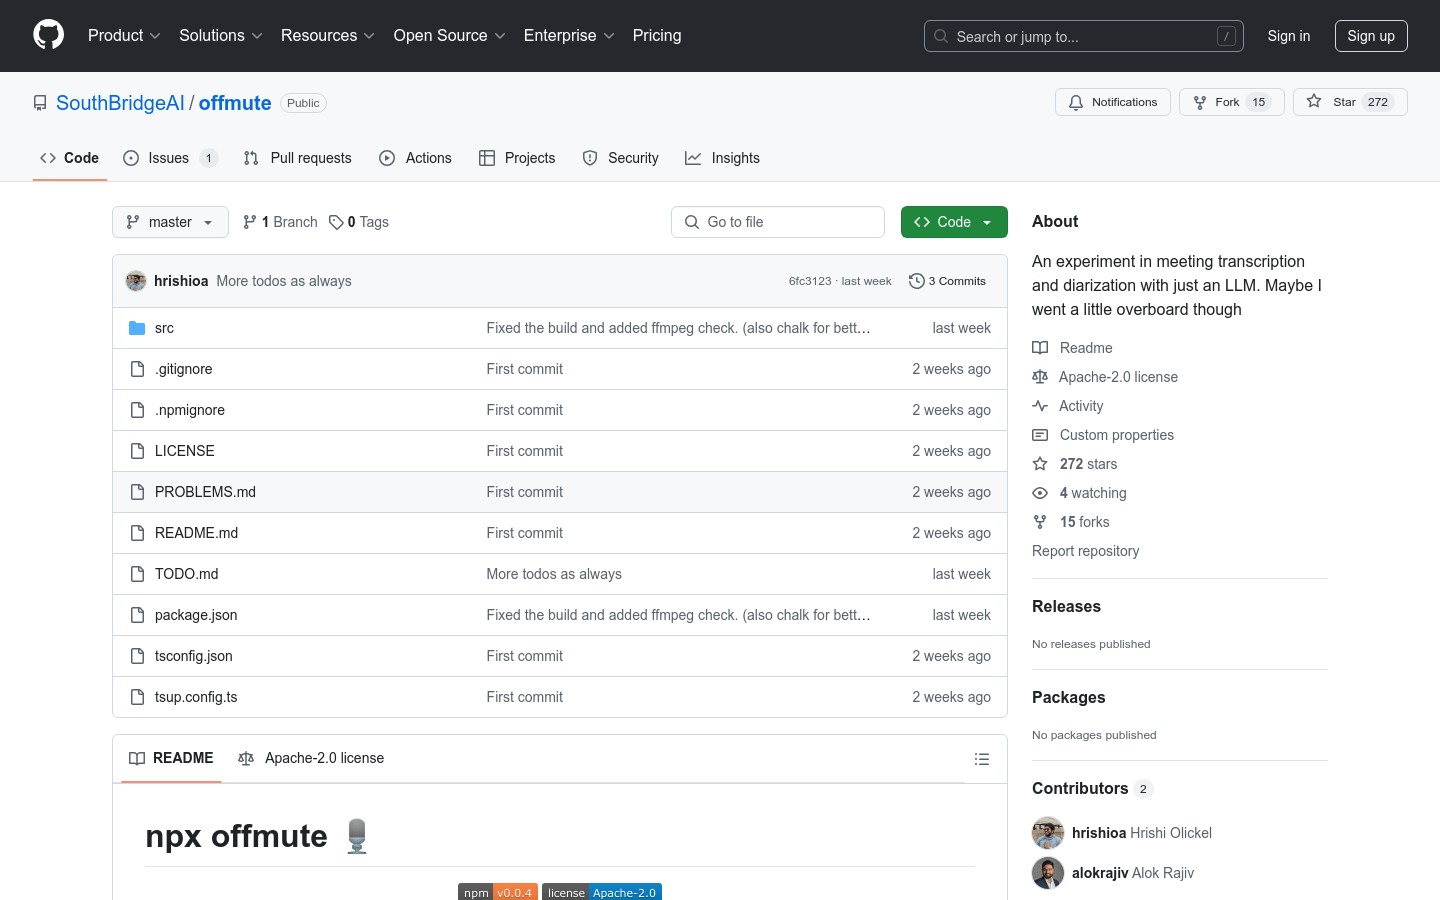View 3 Commits link
This screenshot has height=900, width=1440.
[947, 281]
